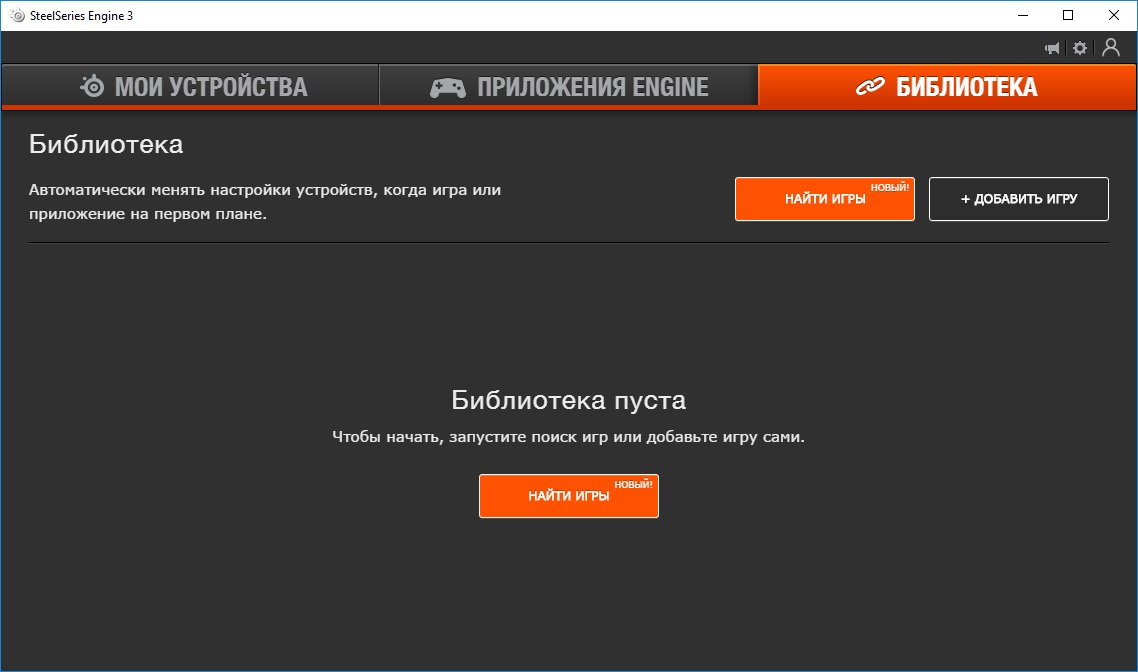Click the НАЙТИ ИГРЫ button under Библиотека пуста
Viewport: 1138px width, 672px height.
coord(568,496)
